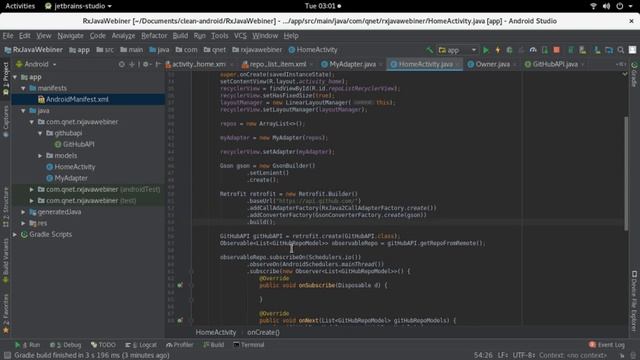The image size is (640, 360).
Task: Hide the Project panel with hide icon
Action: pos(158,64)
